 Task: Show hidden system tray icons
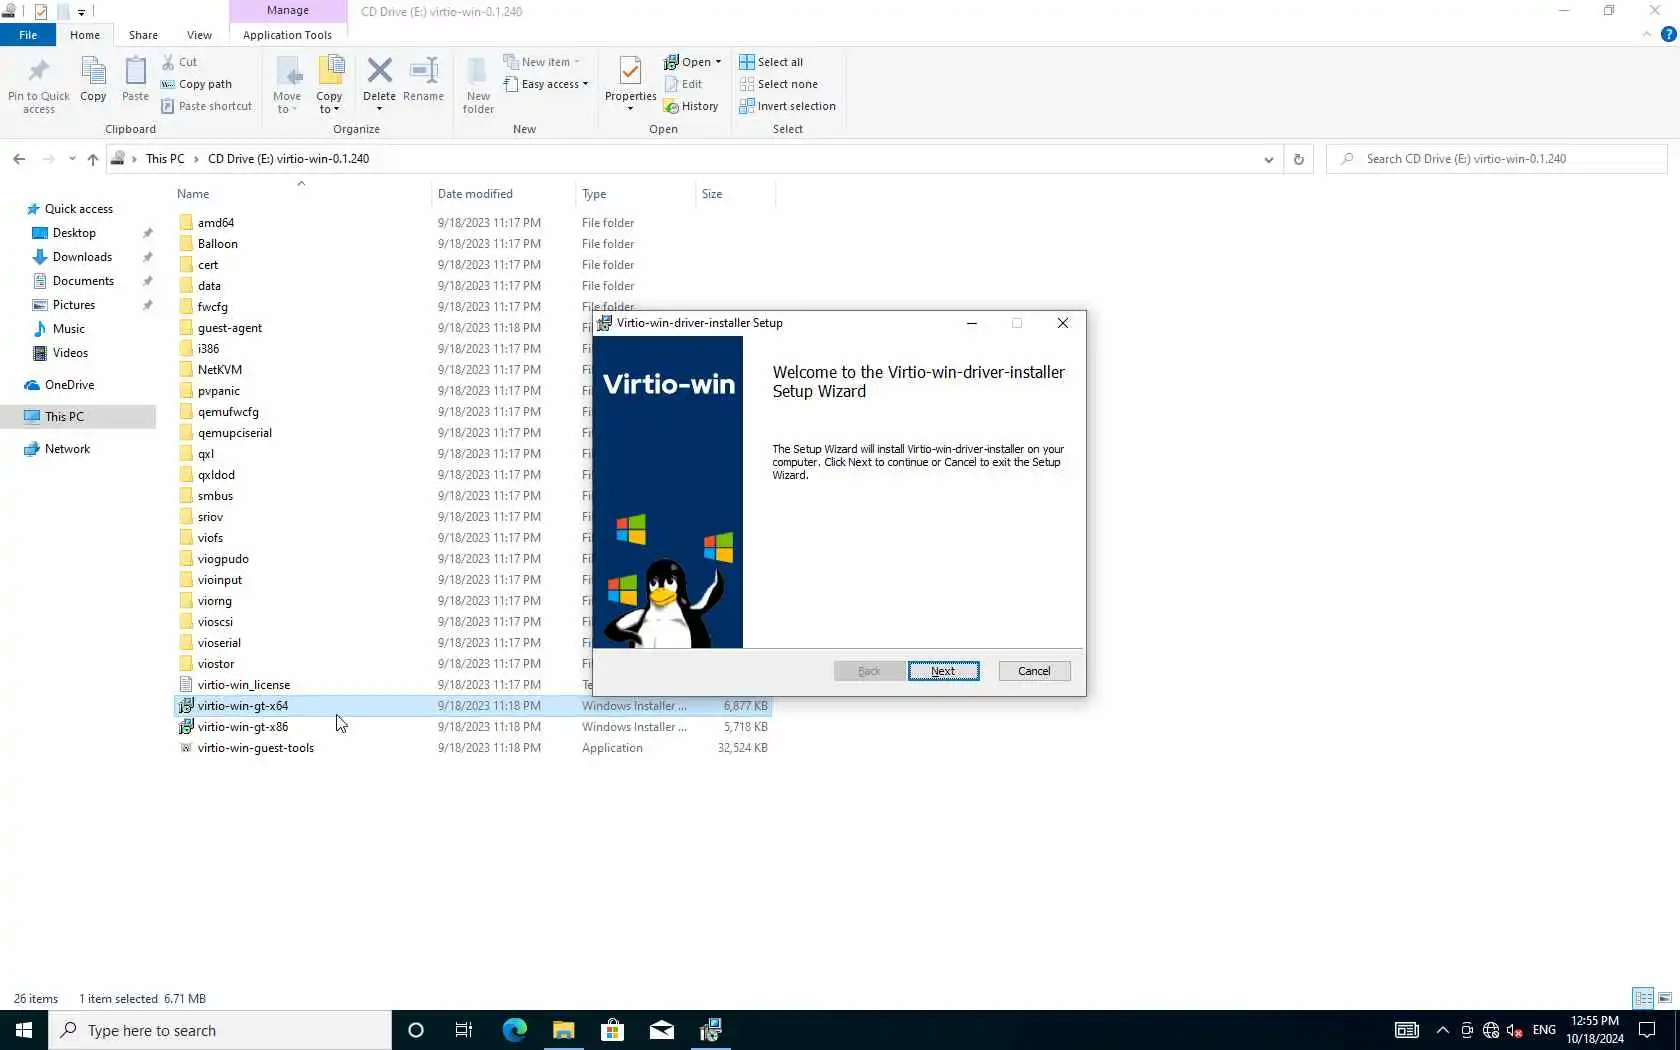(x=1442, y=1030)
